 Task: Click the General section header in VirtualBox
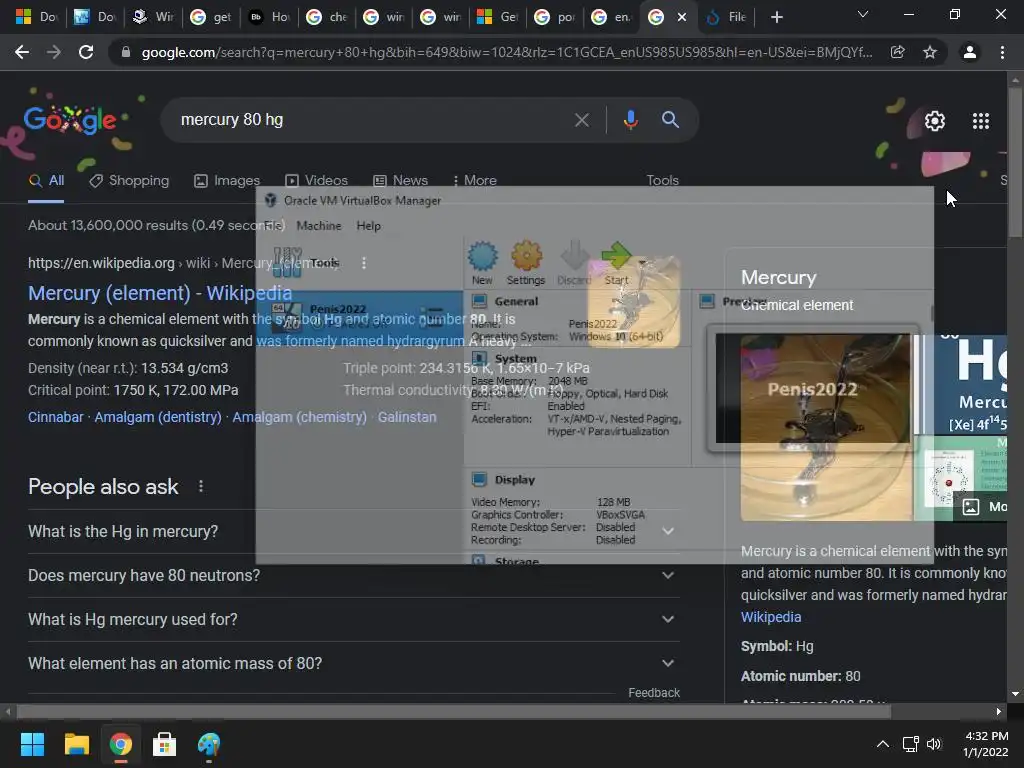[x=516, y=302]
